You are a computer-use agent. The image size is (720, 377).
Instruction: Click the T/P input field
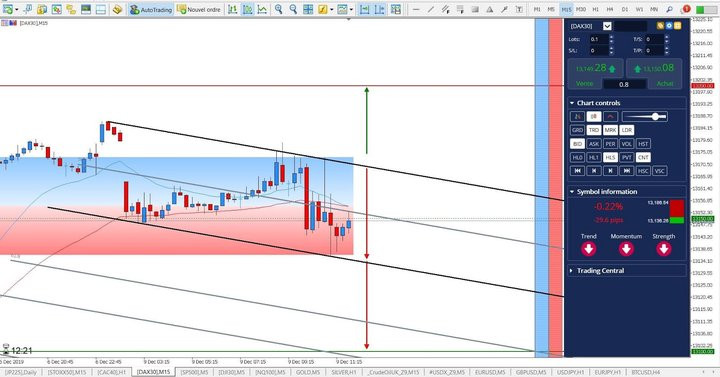tap(654, 51)
